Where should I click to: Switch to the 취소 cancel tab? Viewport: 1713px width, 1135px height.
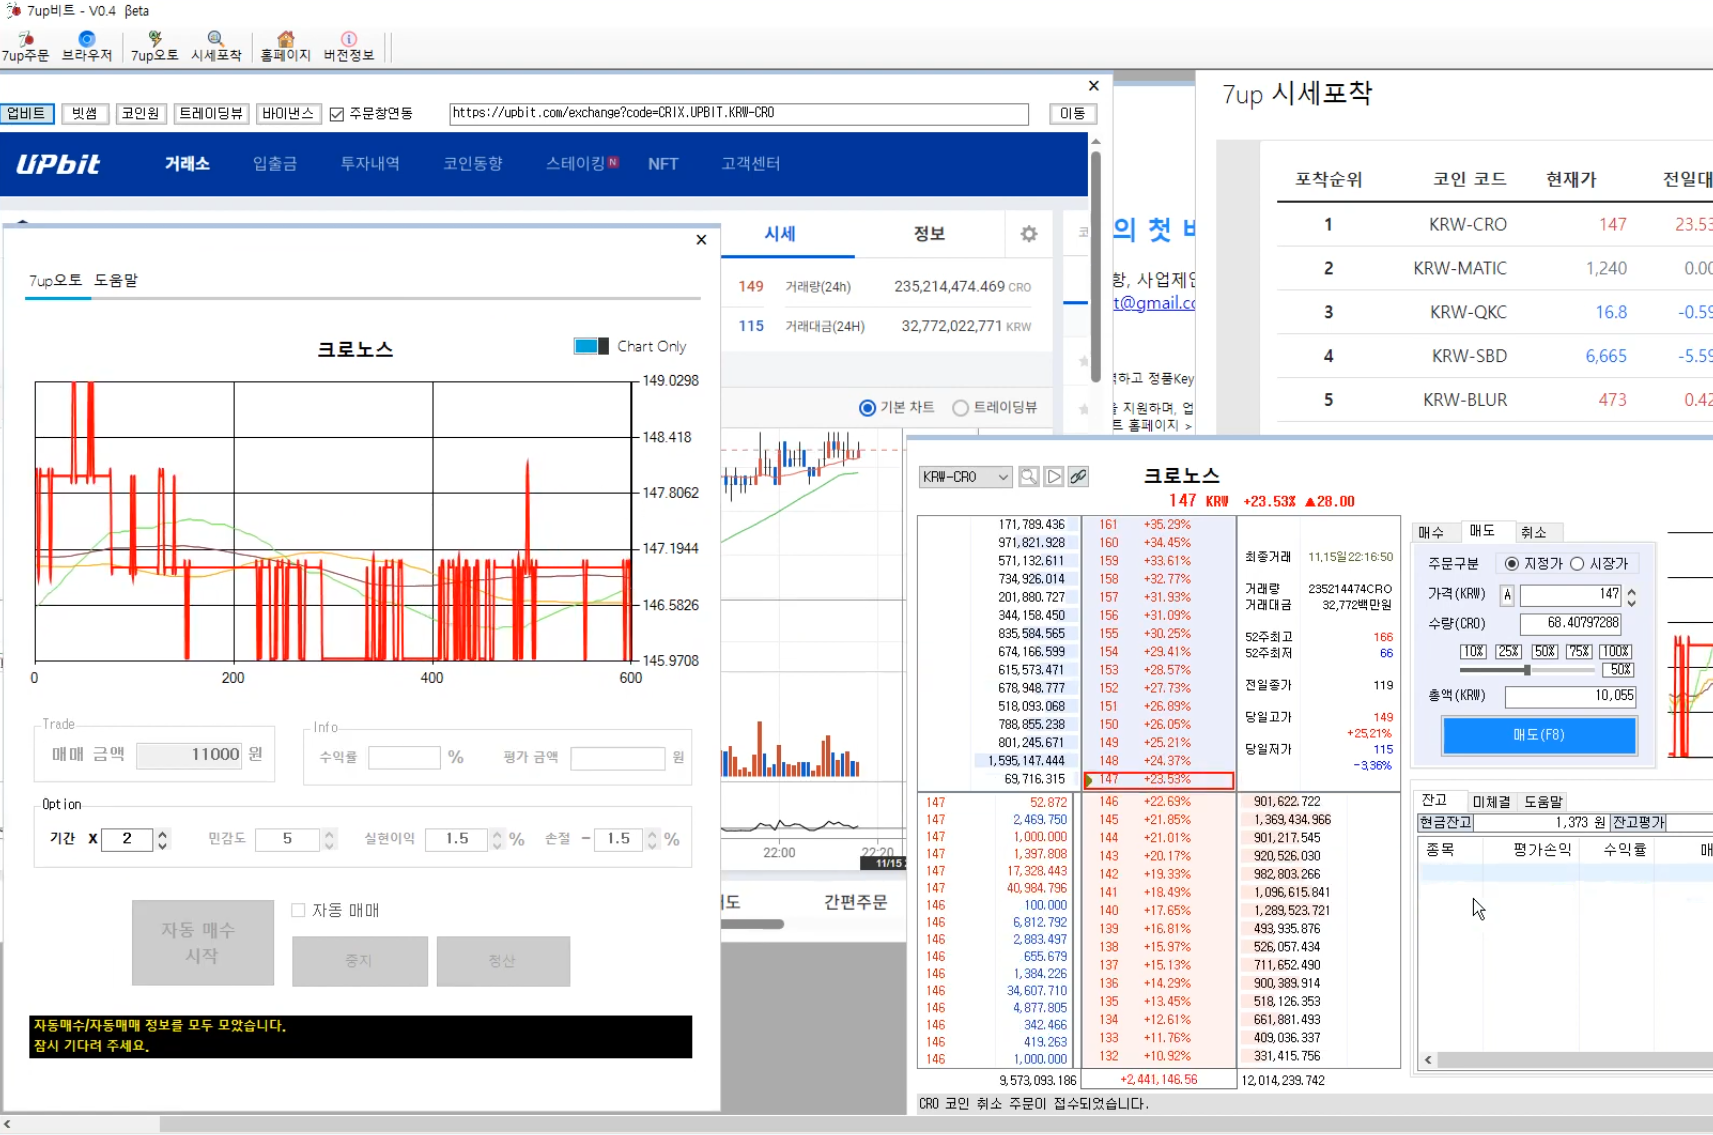click(1534, 533)
